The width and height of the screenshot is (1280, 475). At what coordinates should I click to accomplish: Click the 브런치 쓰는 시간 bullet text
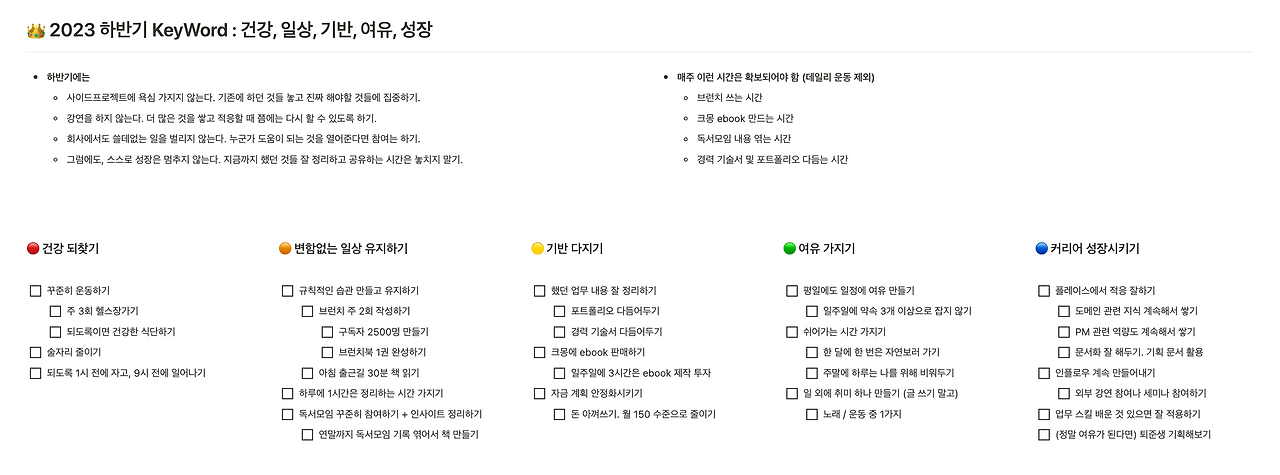pos(729,98)
